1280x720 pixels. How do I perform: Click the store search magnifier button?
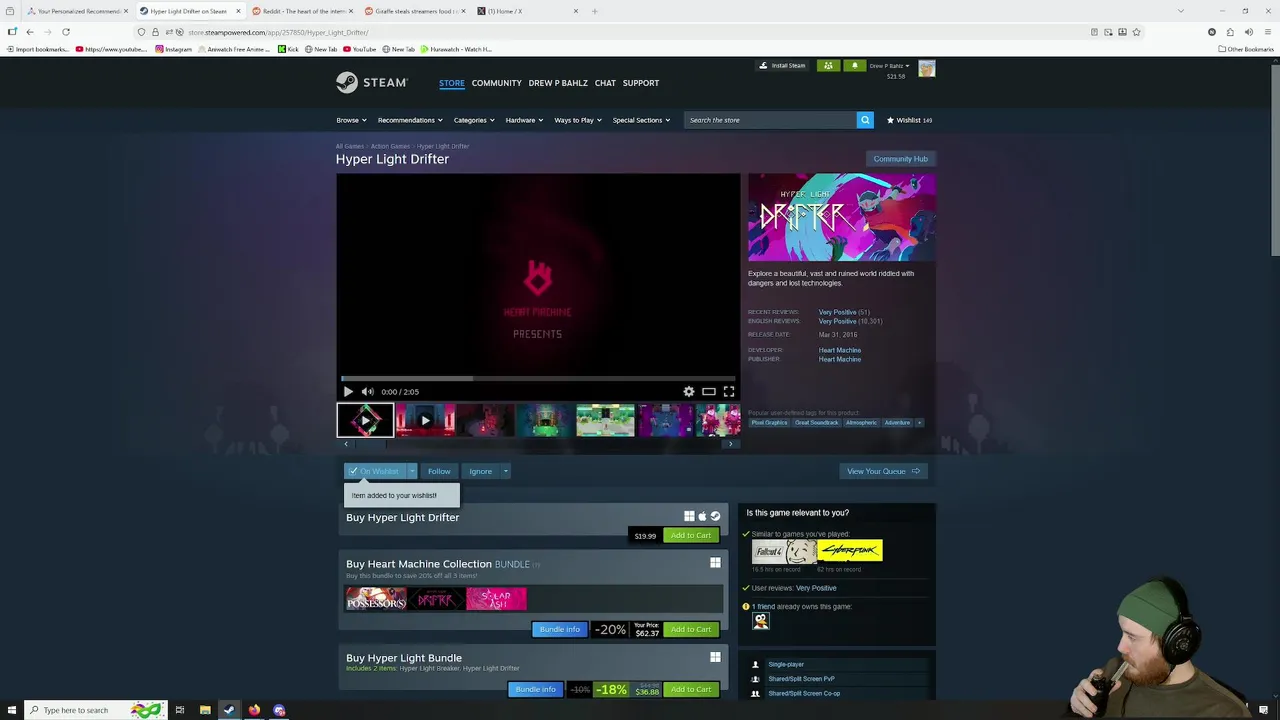865,120
